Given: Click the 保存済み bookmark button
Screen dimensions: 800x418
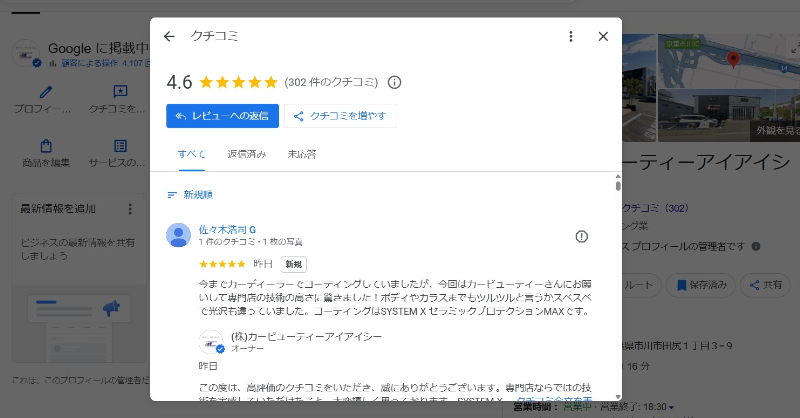Looking at the screenshot, I should coord(701,285).
